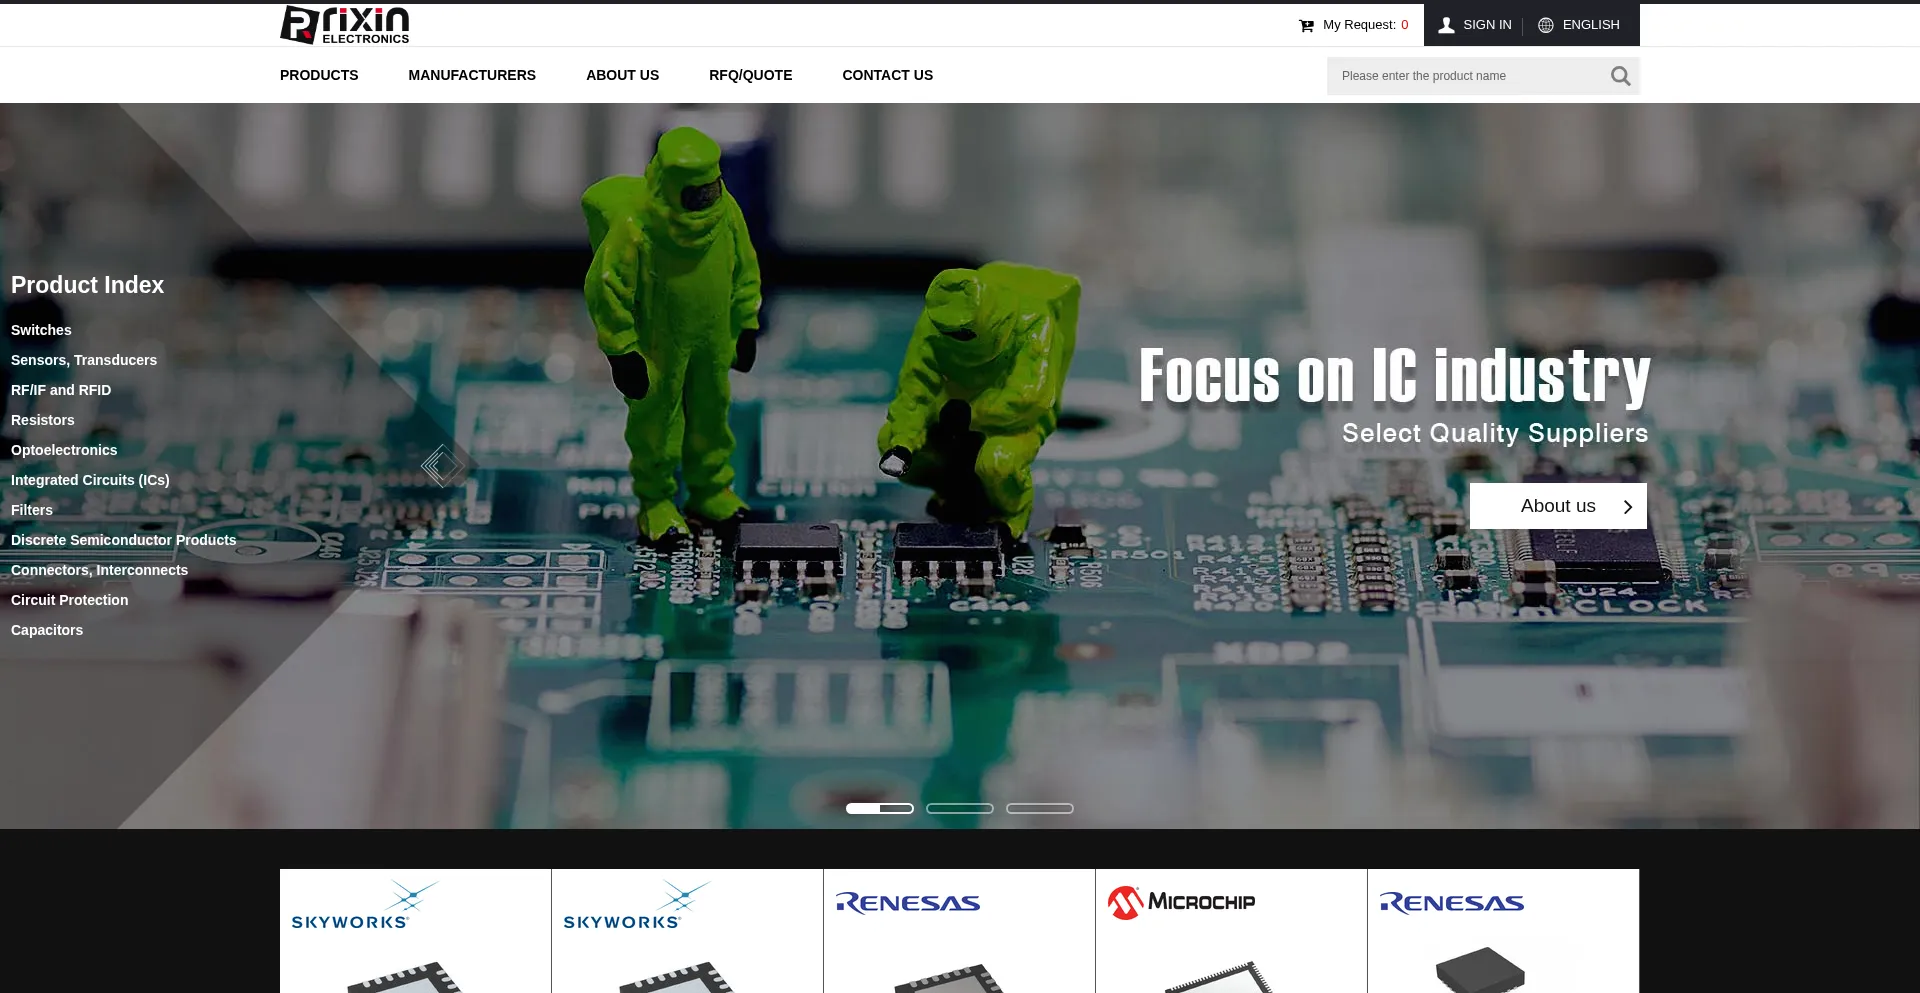This screenshot has height=993, width=1920.
Task: Navigate to CONTACT US
Action: [x=887, y=75]
